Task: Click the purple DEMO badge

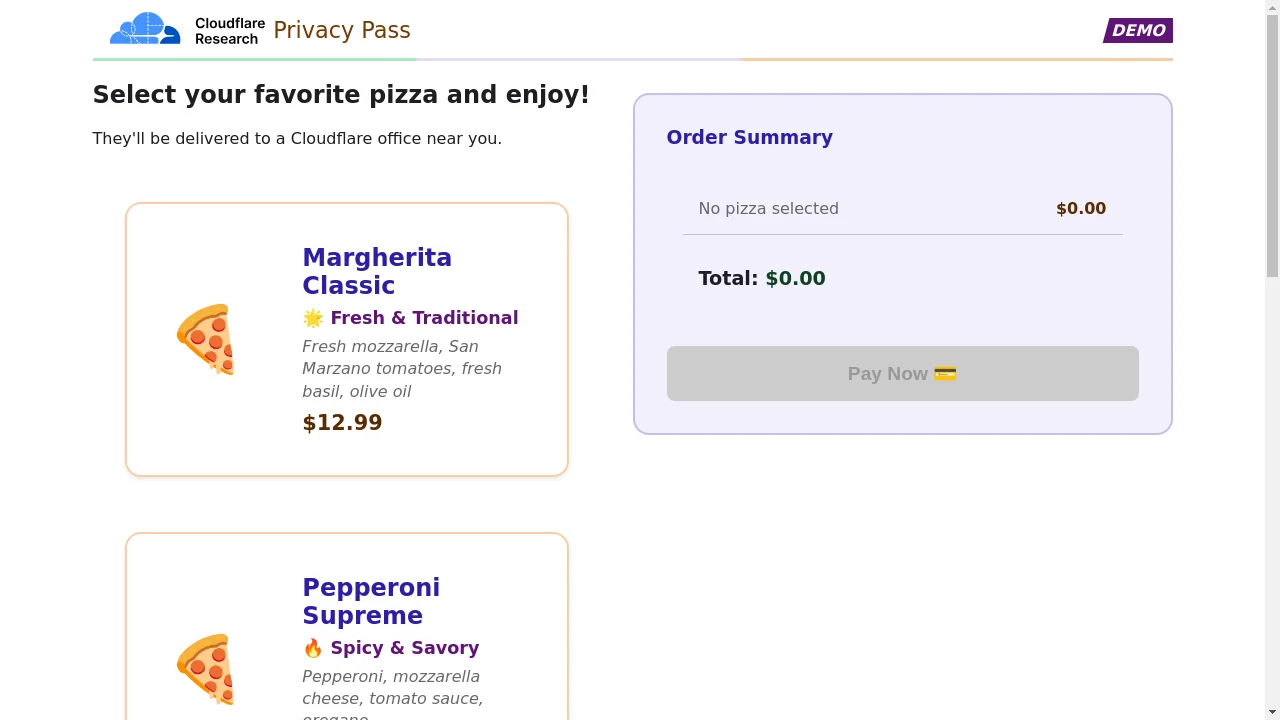Action: pos(1138,30)
